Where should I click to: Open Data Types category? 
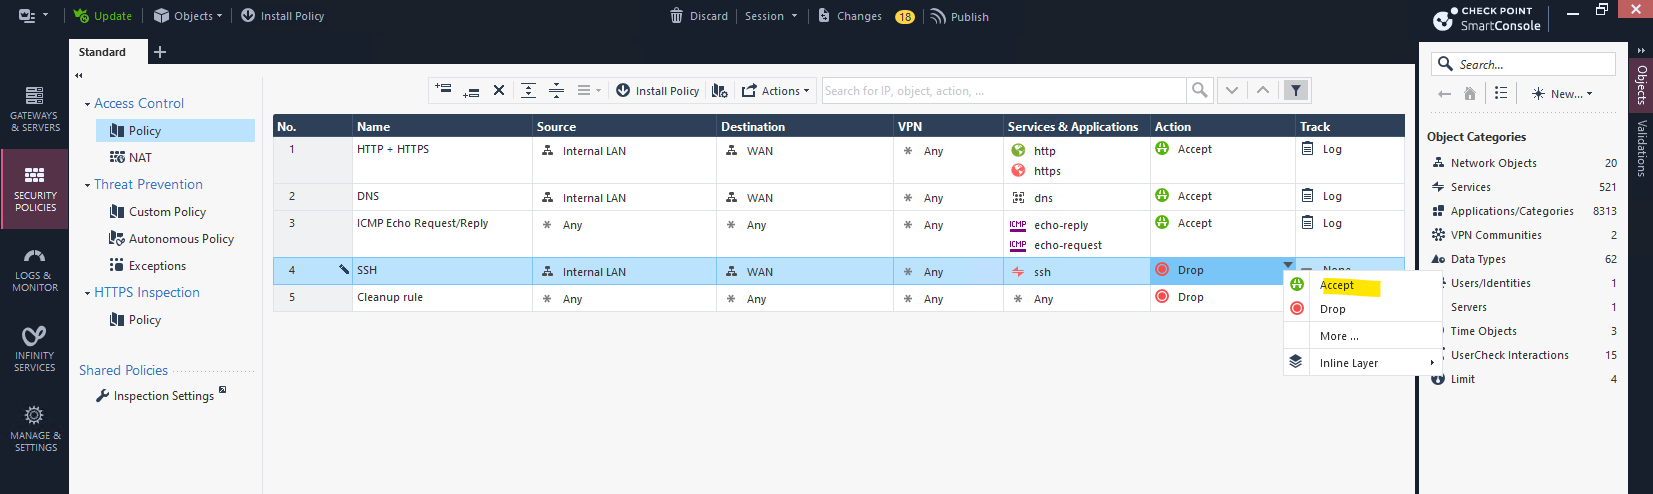pos(1524,259)
